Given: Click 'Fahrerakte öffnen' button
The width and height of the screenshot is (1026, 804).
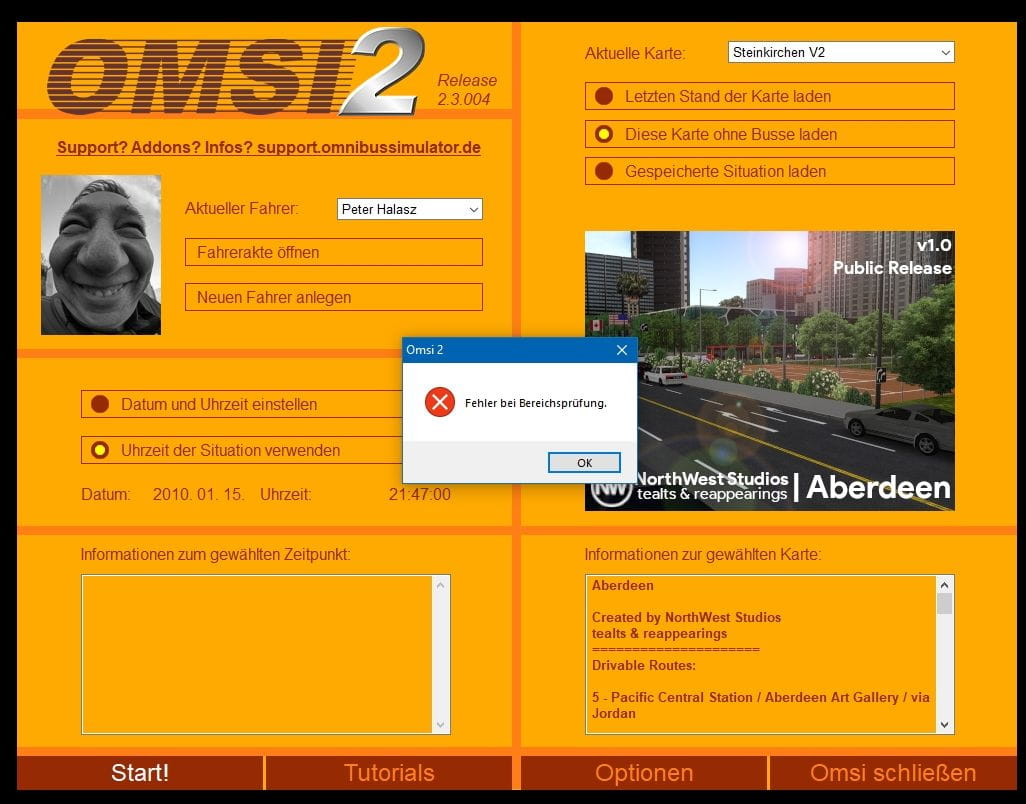Looking at the screenshot, I should click(x=333, y=252).
